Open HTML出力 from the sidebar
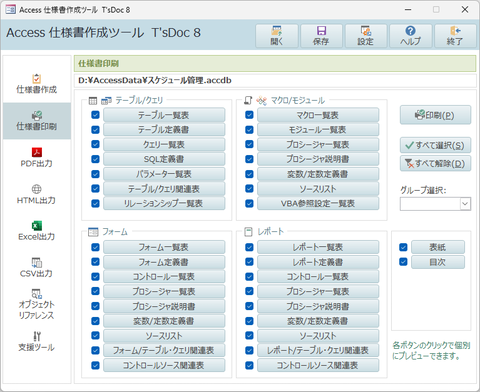The width and height of the screenshot is (480, 392). (37, 195)
